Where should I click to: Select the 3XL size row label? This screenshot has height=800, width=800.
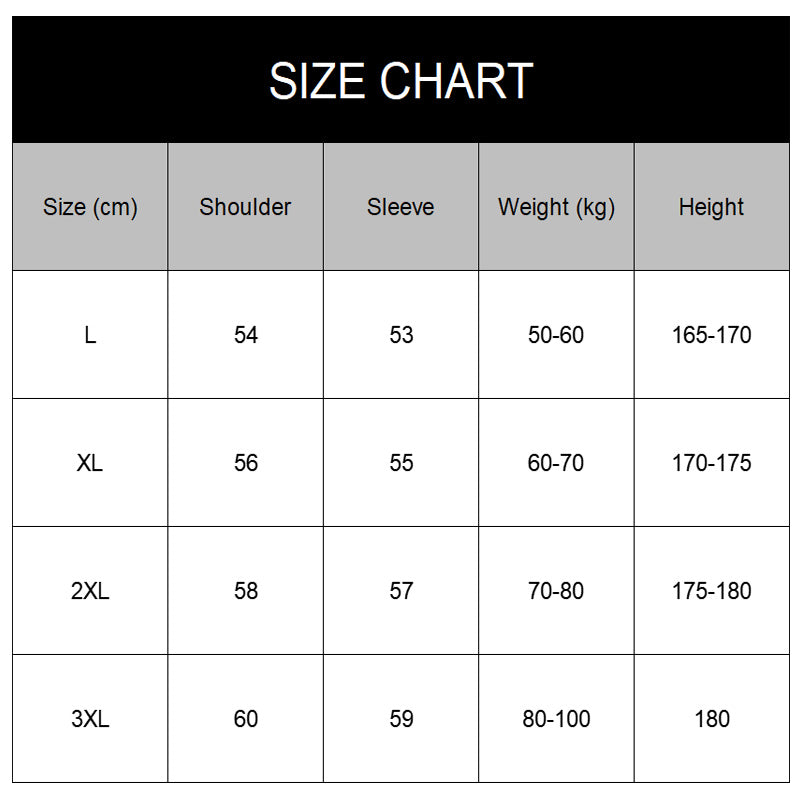pyautogui.click(x=90, y=719)
